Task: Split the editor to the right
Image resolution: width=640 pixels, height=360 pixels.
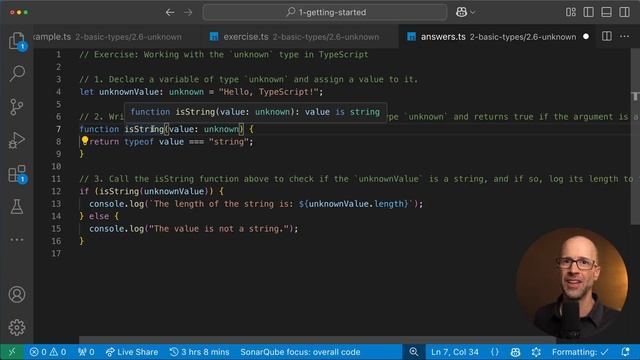Action: tap(607, 36)
